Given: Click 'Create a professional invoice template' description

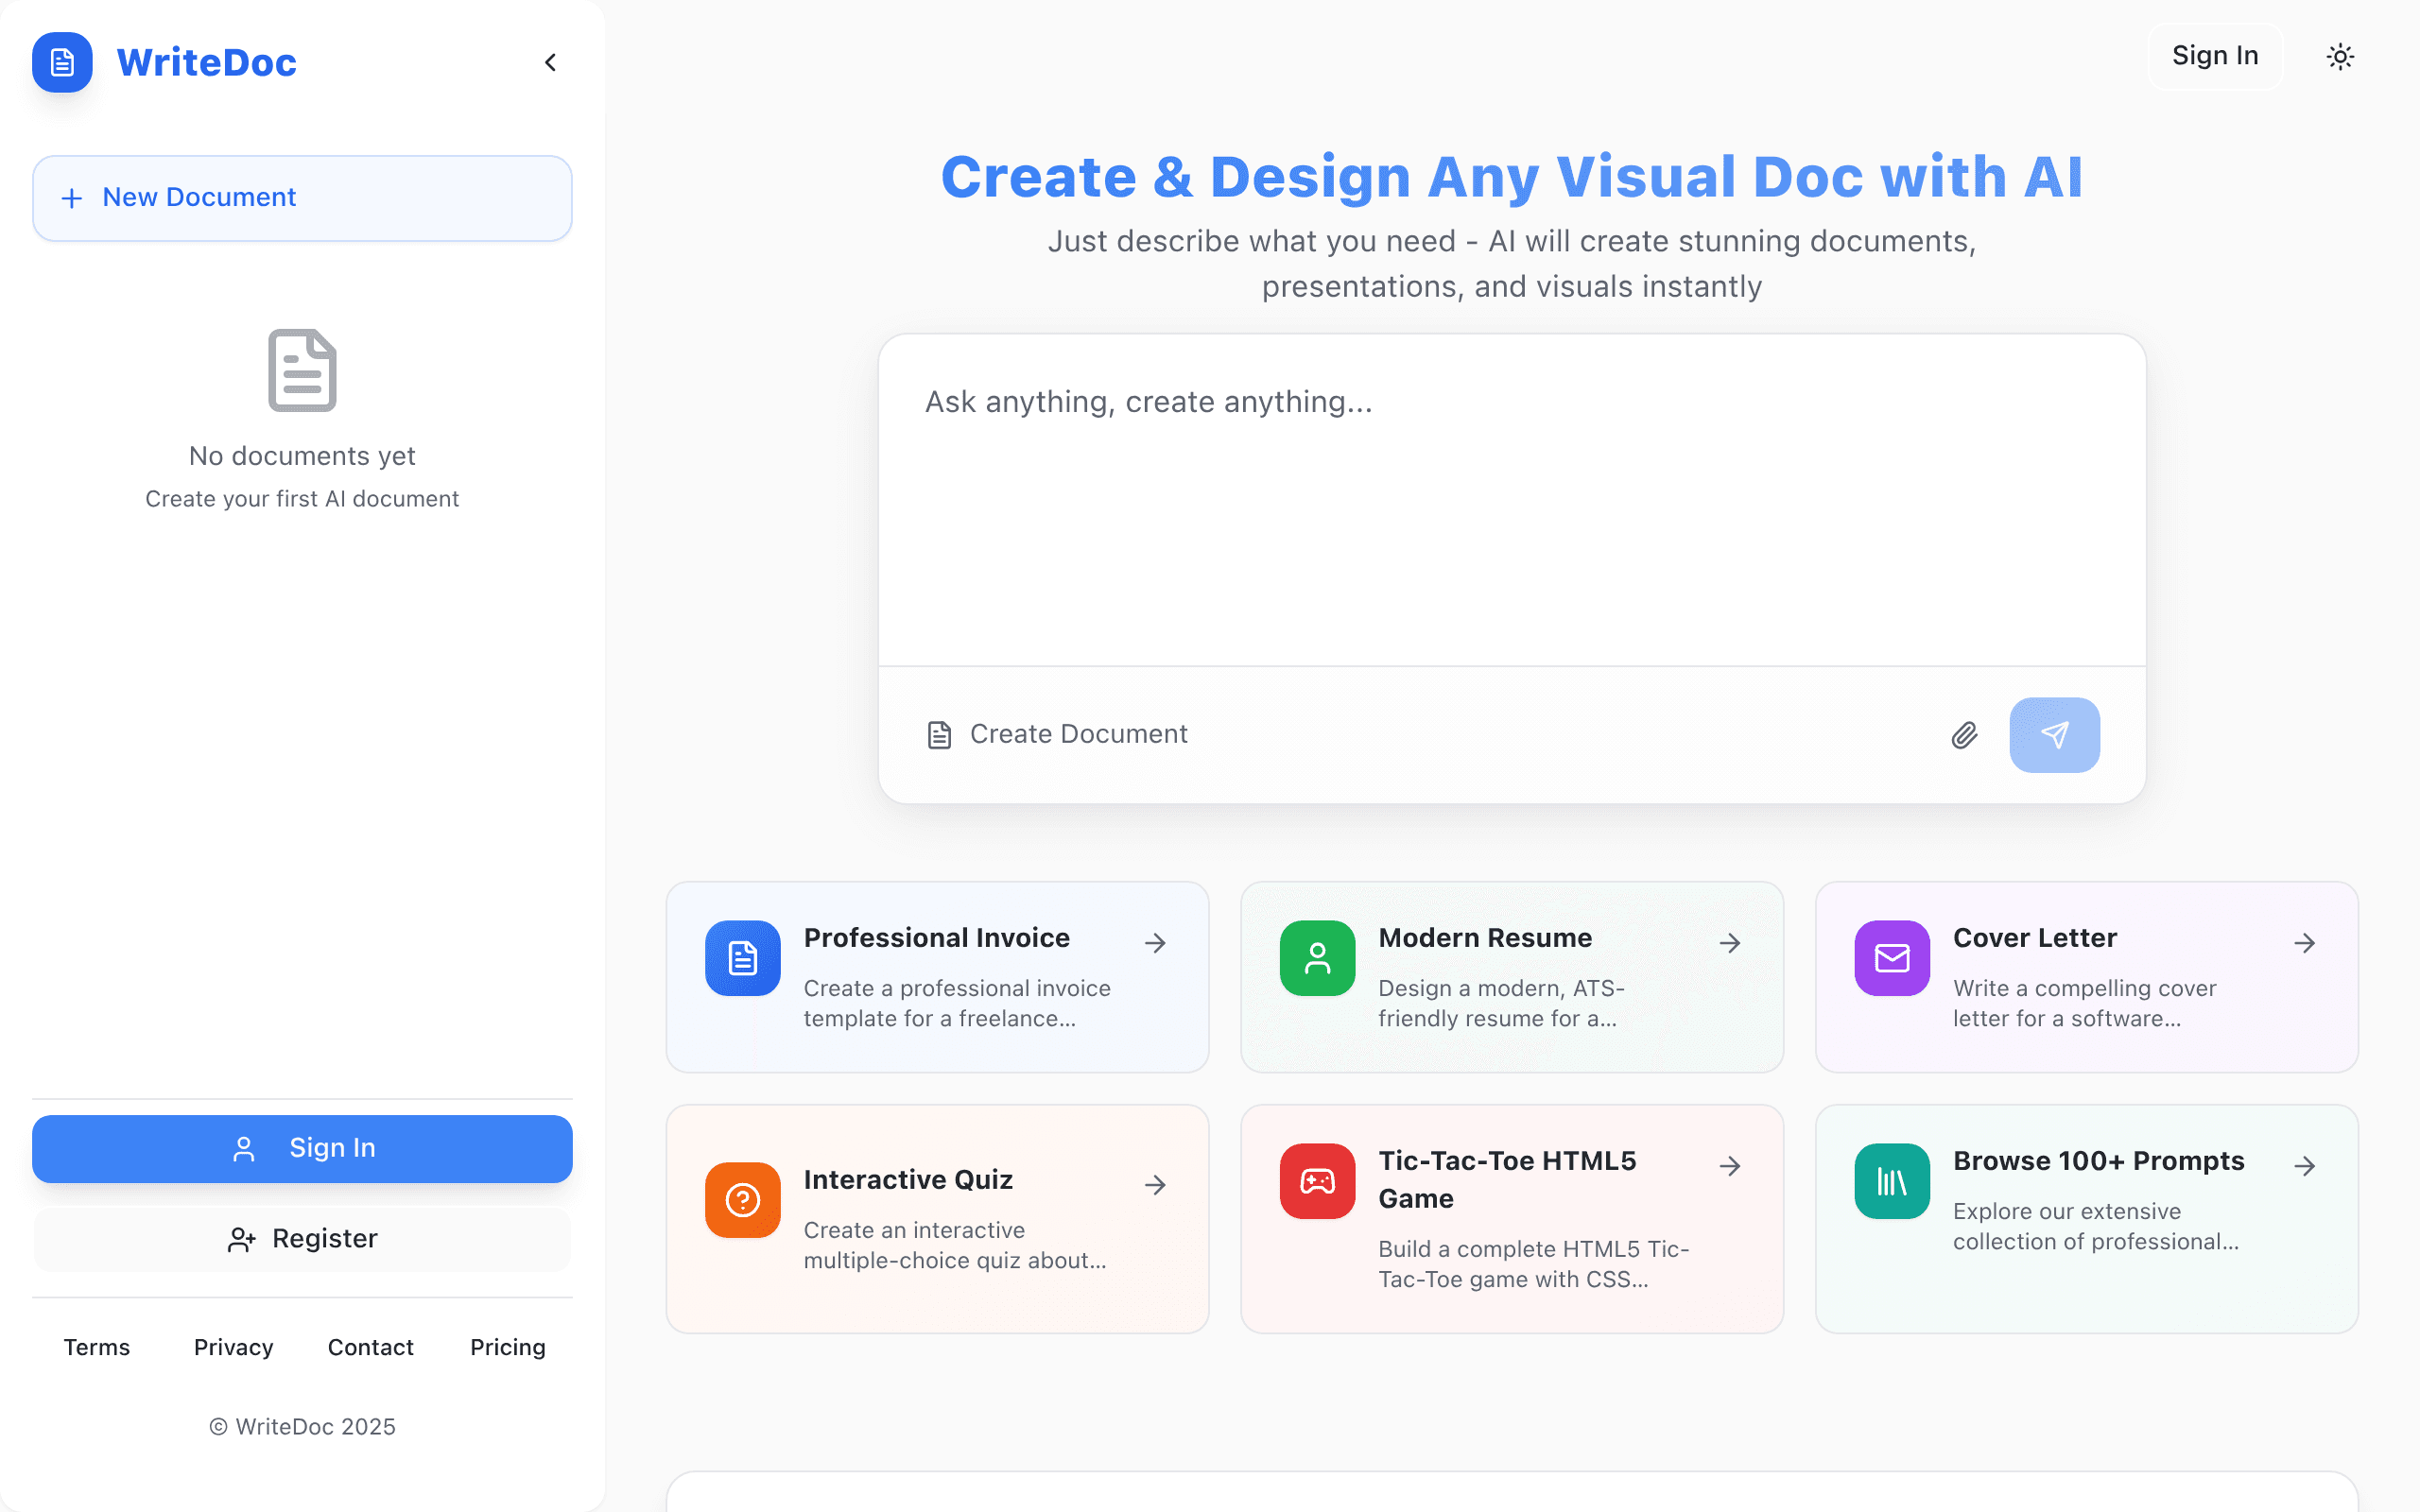Looking at the screenshot, I should 957,1003.
